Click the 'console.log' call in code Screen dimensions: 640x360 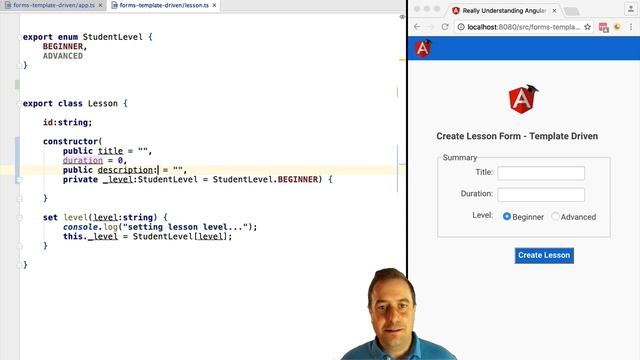(x=90, y=227)
